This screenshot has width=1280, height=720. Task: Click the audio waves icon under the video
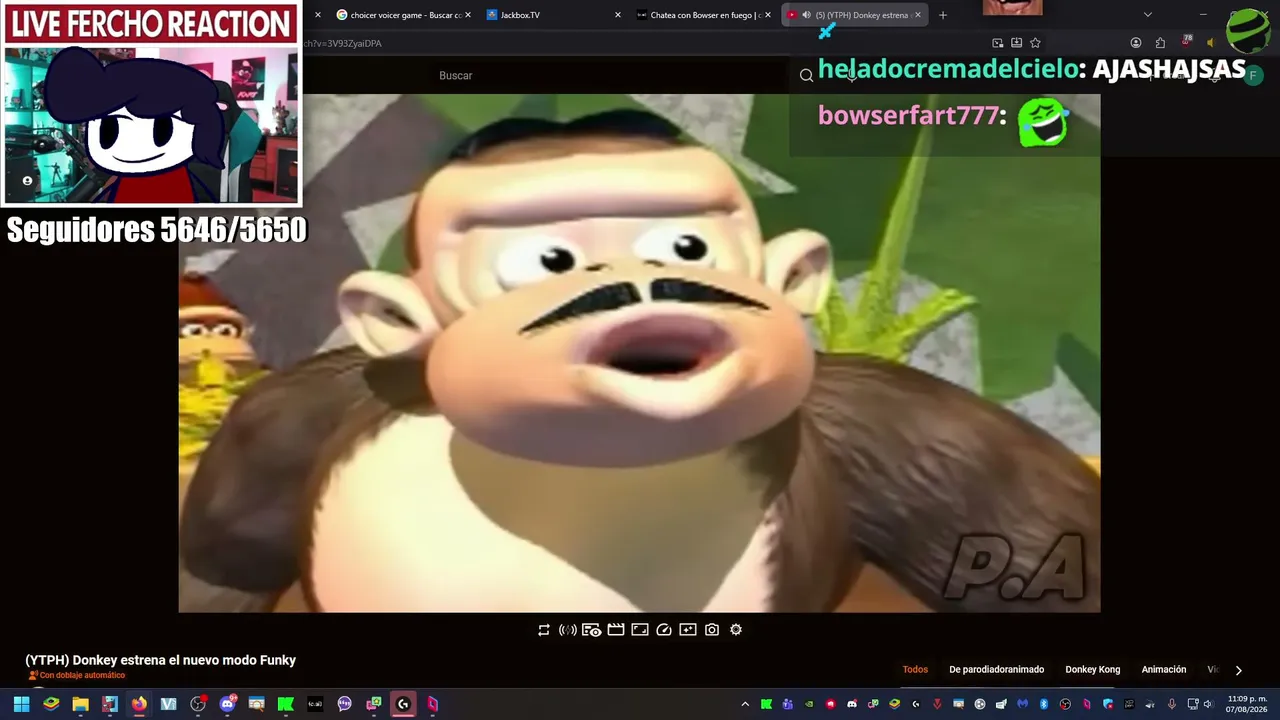[x=567, y=630]
